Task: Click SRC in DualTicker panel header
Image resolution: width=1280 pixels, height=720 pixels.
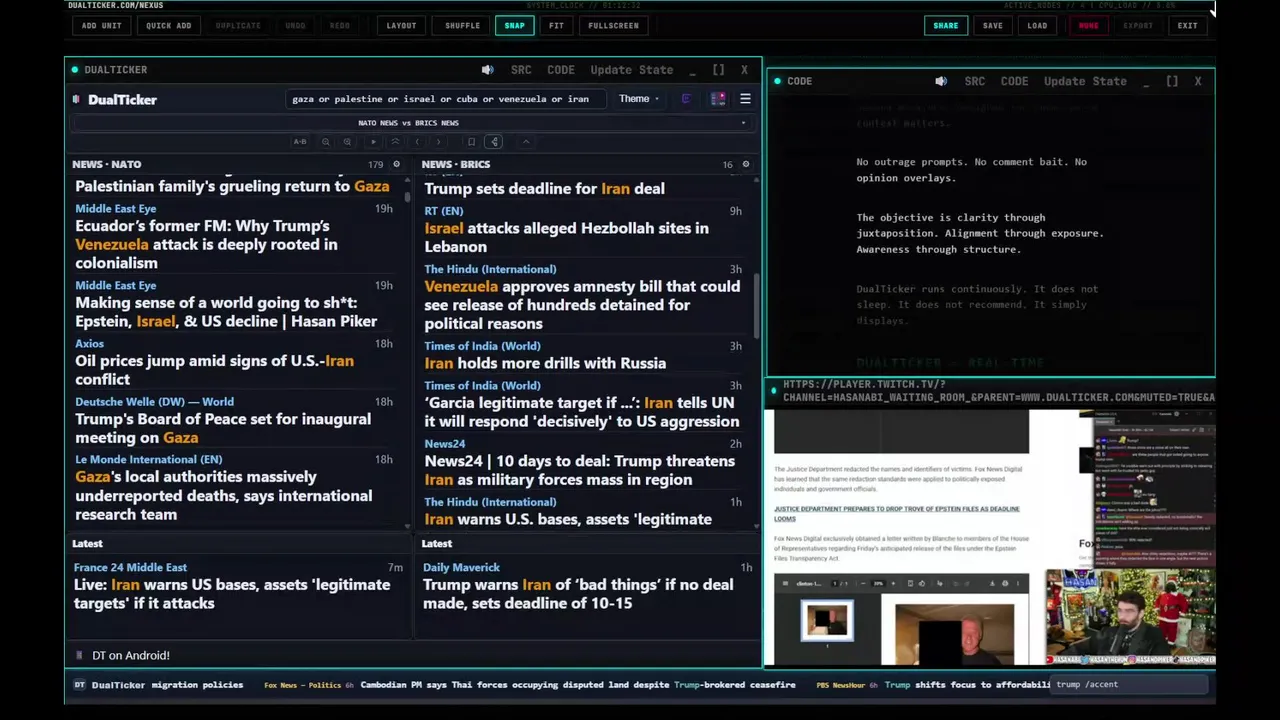Action: 521,70
